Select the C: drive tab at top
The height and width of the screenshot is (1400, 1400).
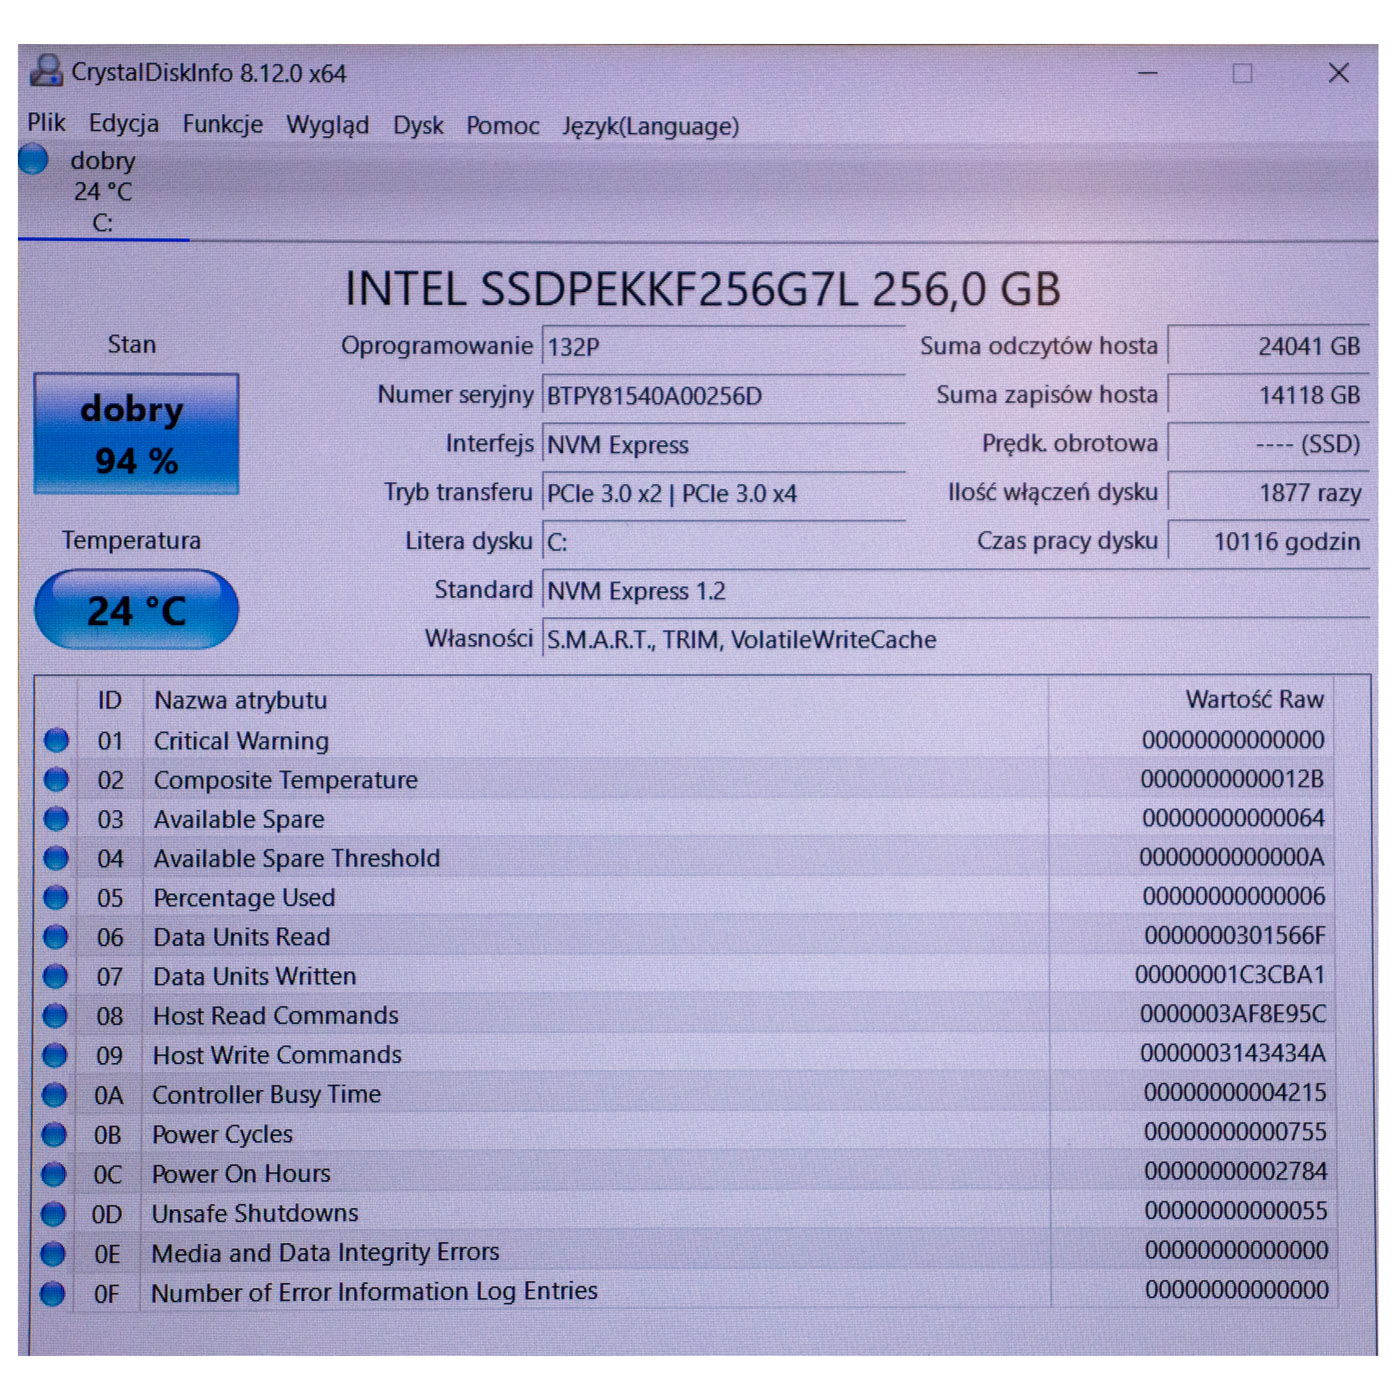click(103, 191)
